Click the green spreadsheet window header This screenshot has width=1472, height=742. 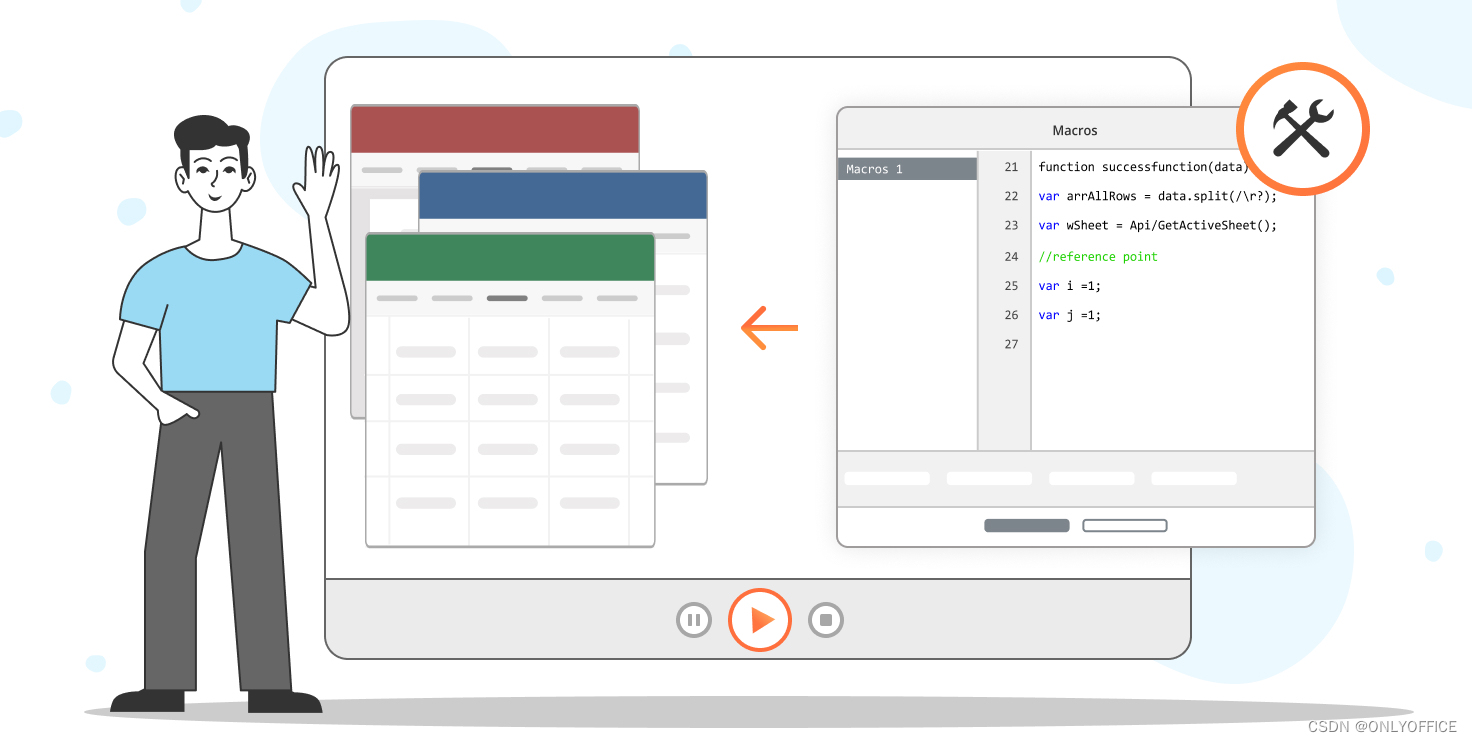[510, 258]
